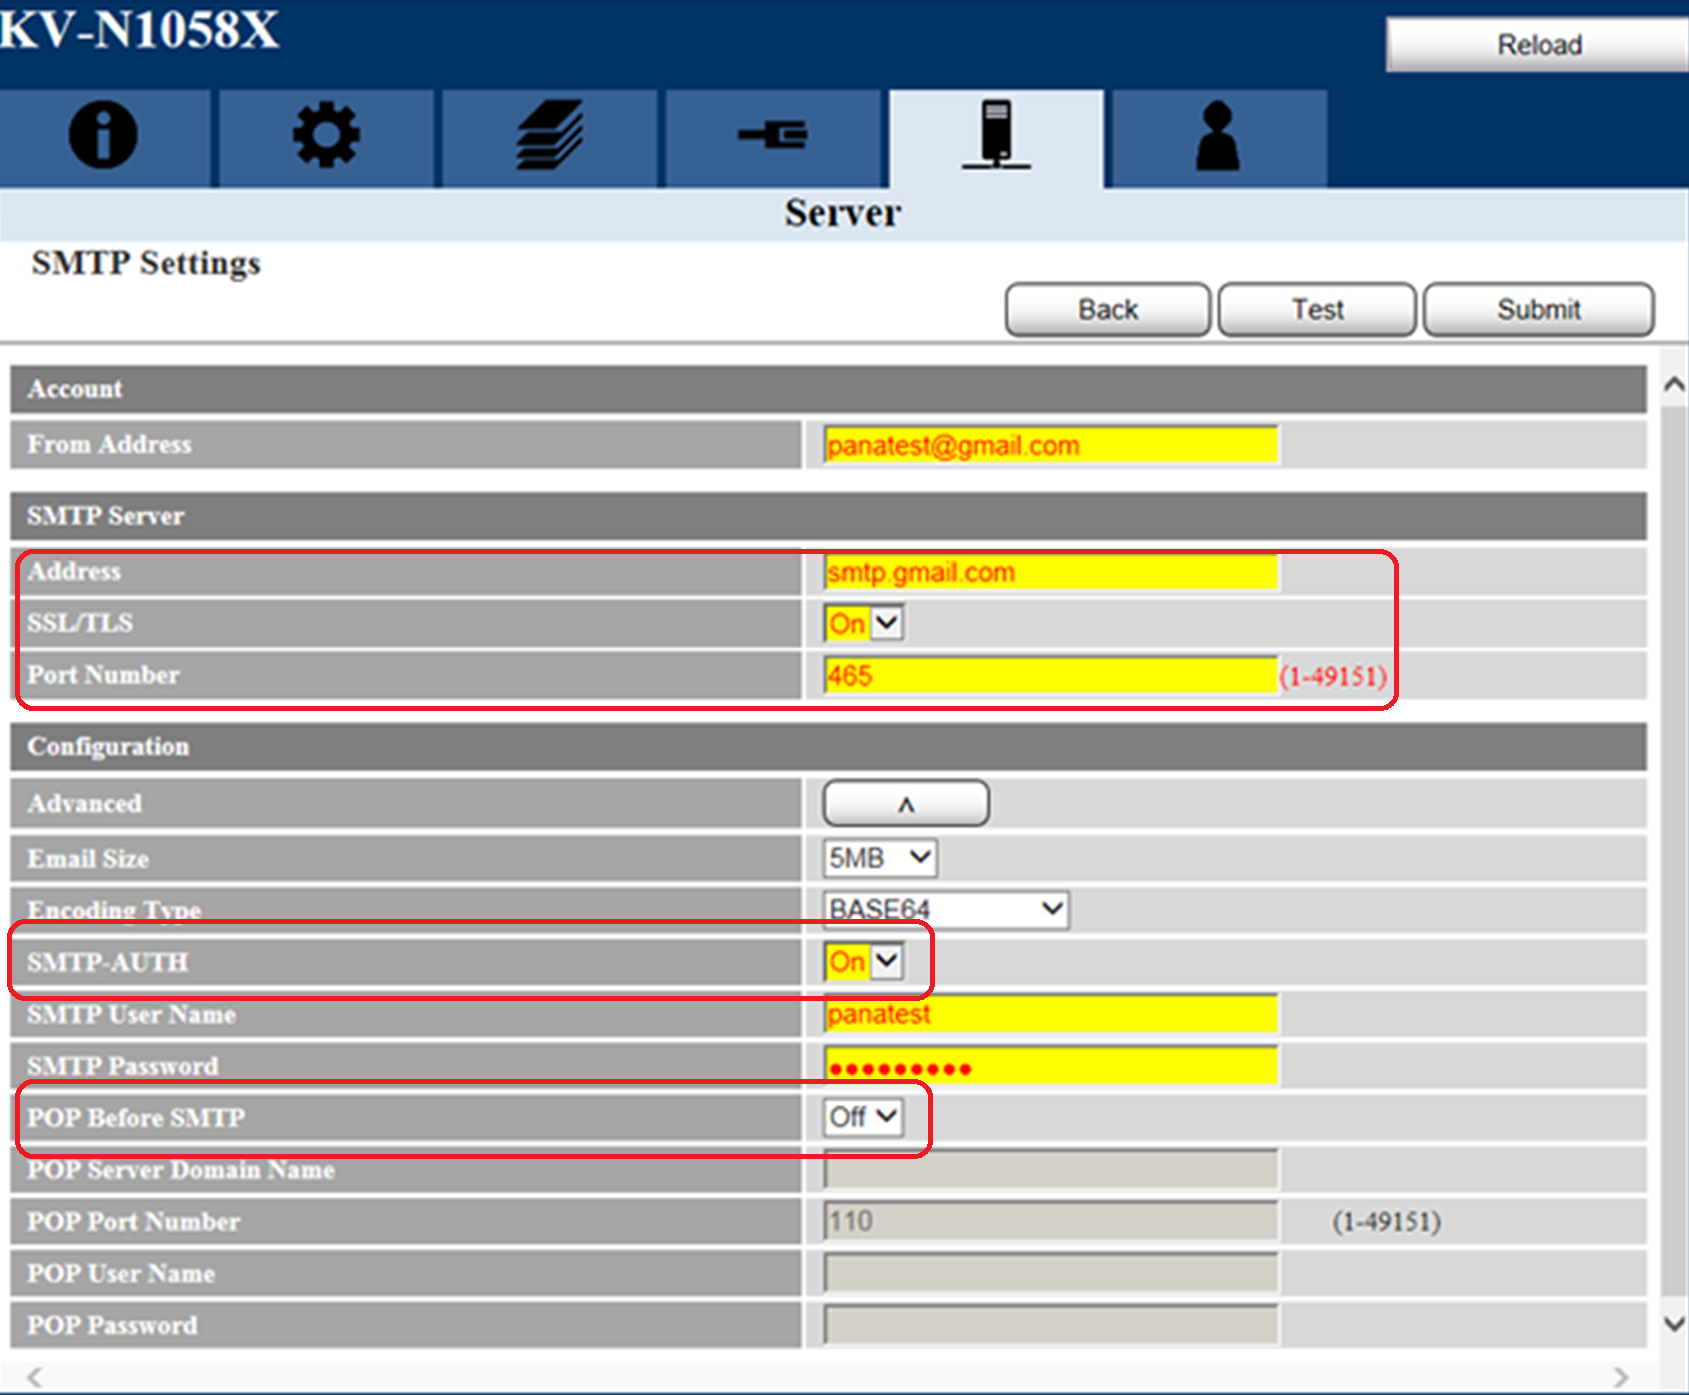Click the SMTP Settings heading
The width and height of the screenshot is (1689, 1395).
click(x=146, y=263)
